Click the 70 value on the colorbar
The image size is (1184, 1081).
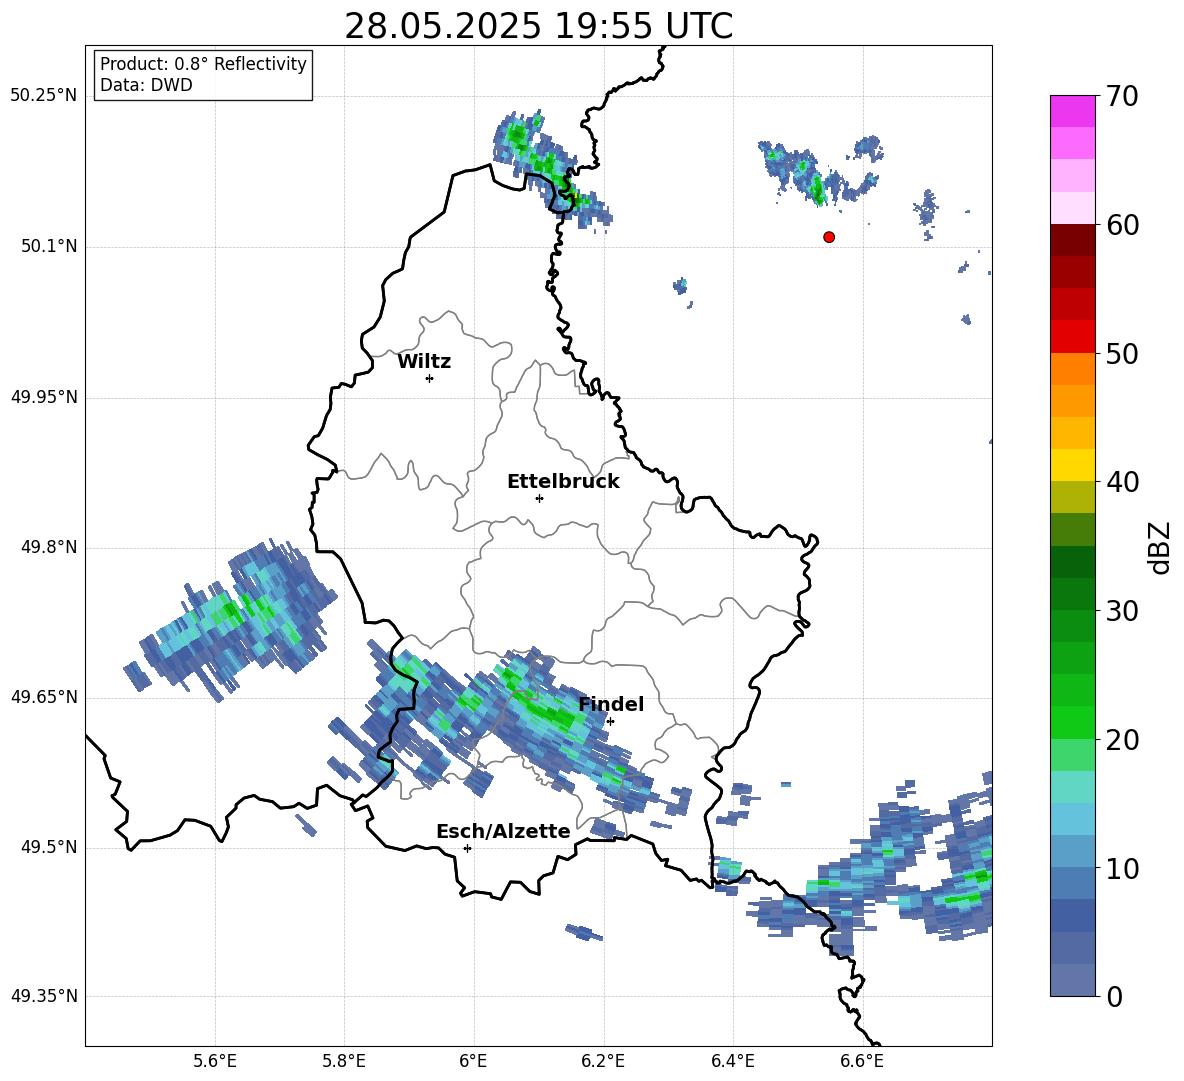click(x=1122, y=96)
